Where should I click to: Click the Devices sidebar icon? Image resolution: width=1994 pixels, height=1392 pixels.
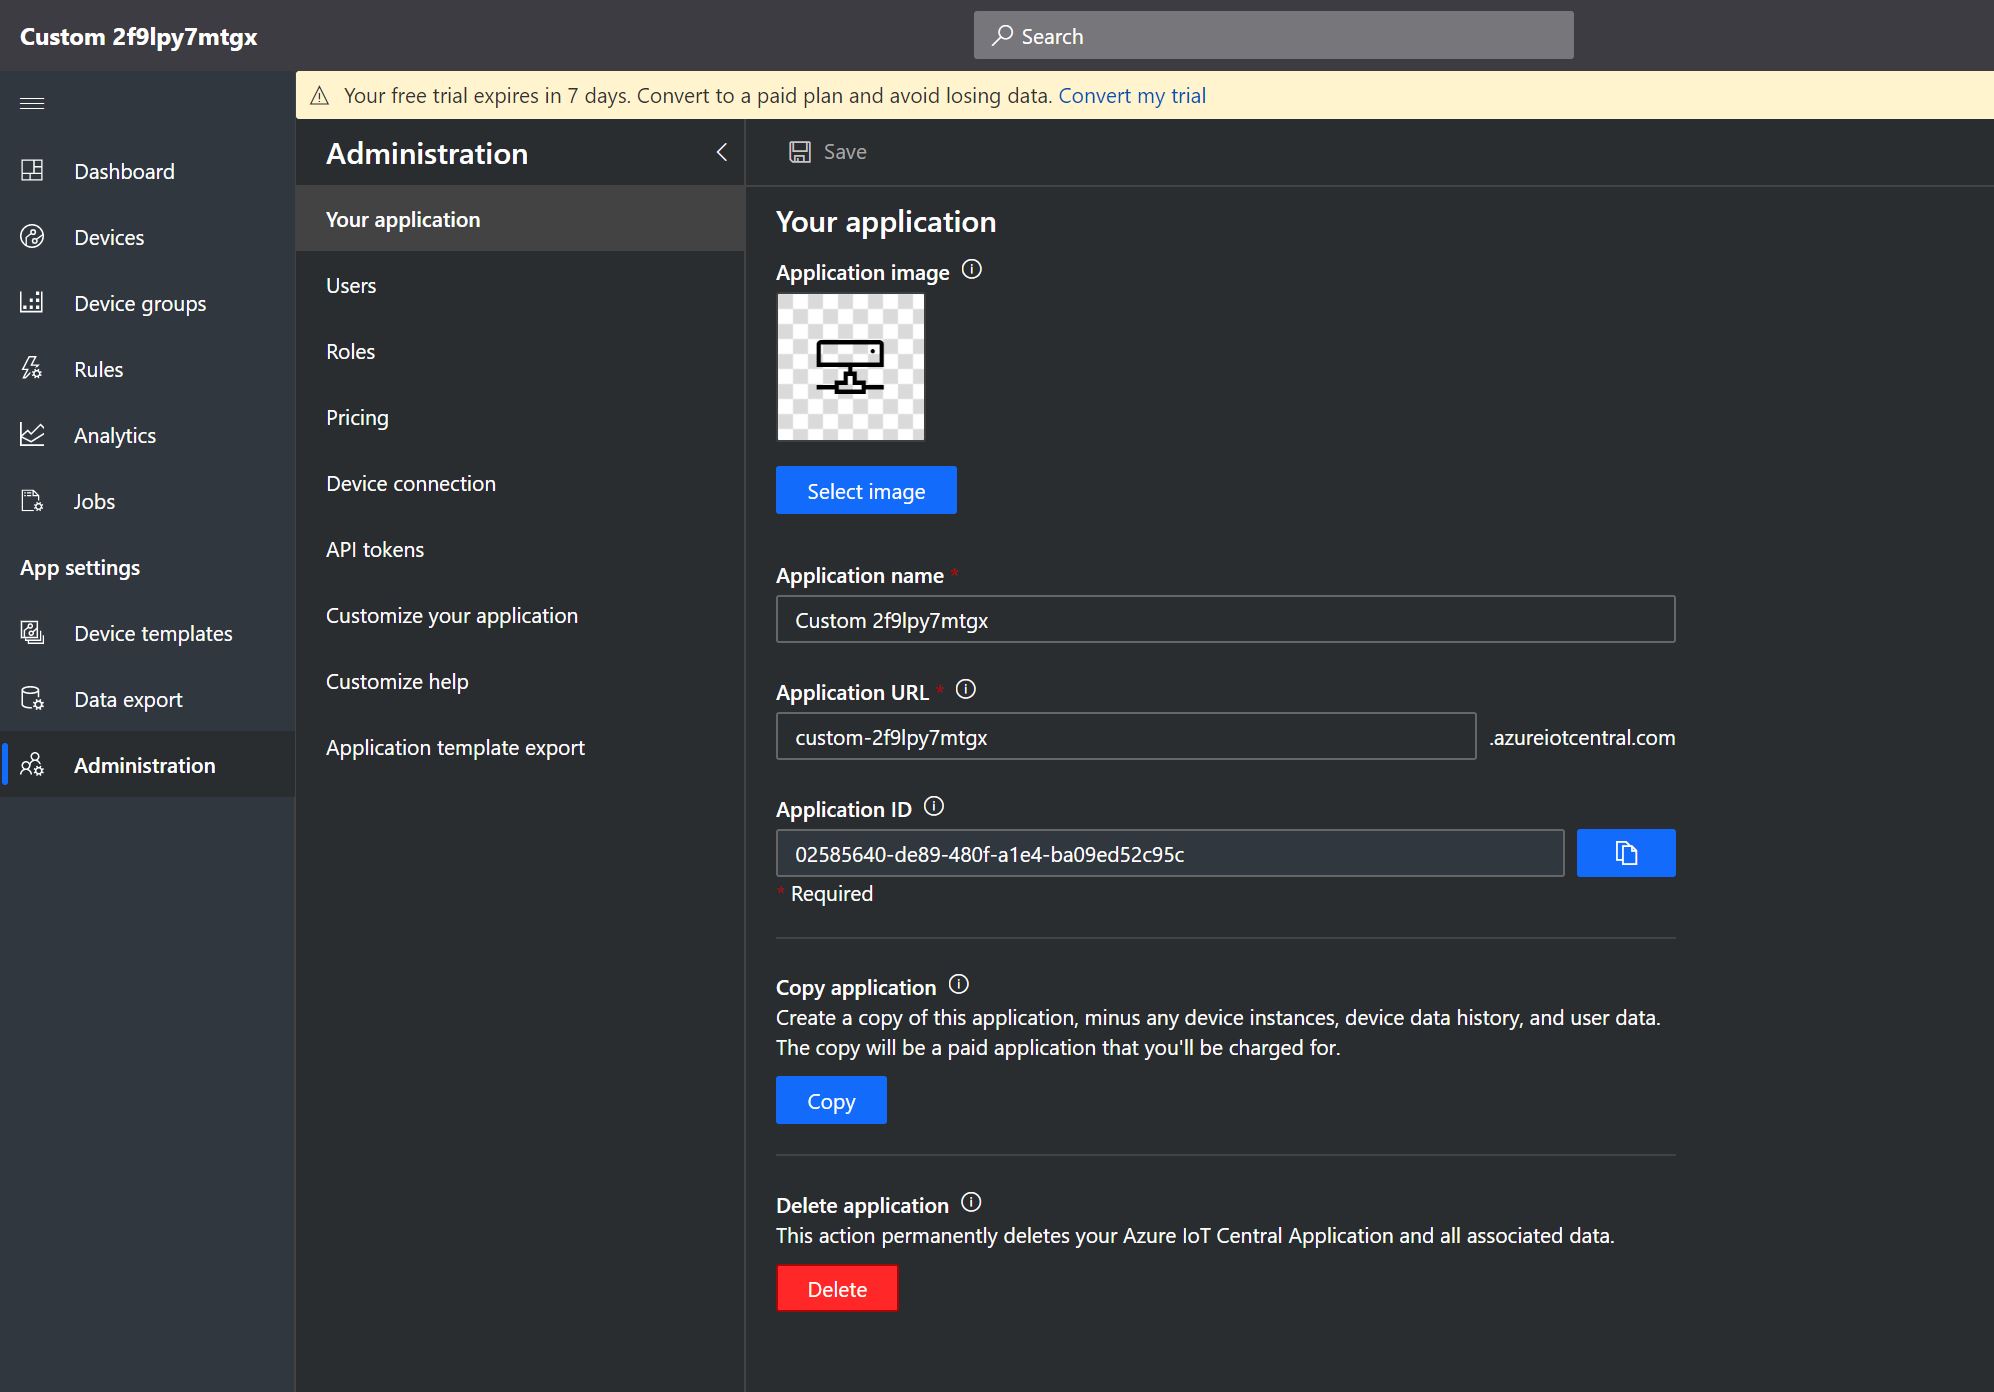(x=32, y=237)
